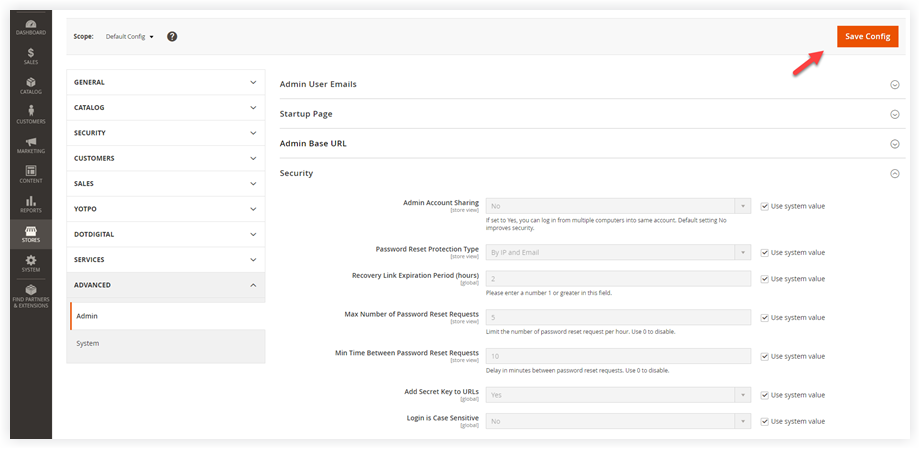This screenshot has width=920, height=449.
Task: Open the System gear sidebar icon
Action: (x=31, y=264)
